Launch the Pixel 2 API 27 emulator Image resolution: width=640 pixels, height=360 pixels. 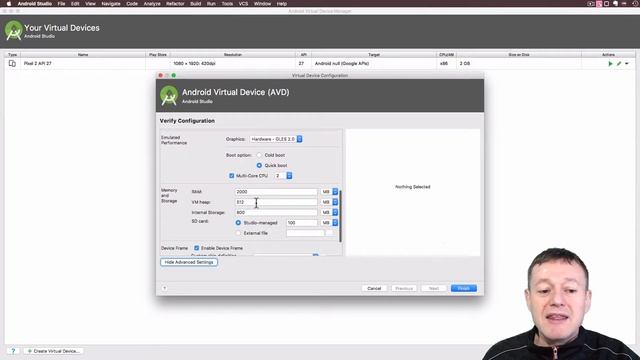(x=610, y=64)
